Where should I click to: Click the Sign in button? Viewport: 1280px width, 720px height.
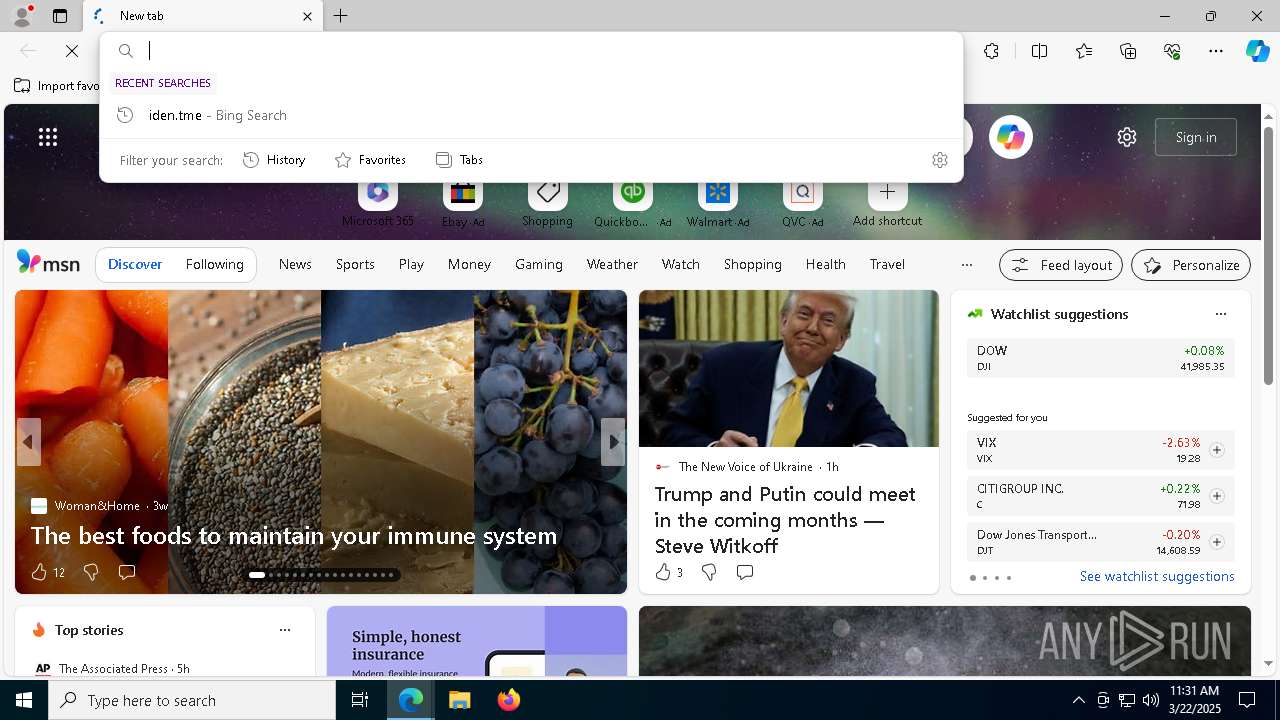pyautogui.click(x=1196, y=137)
